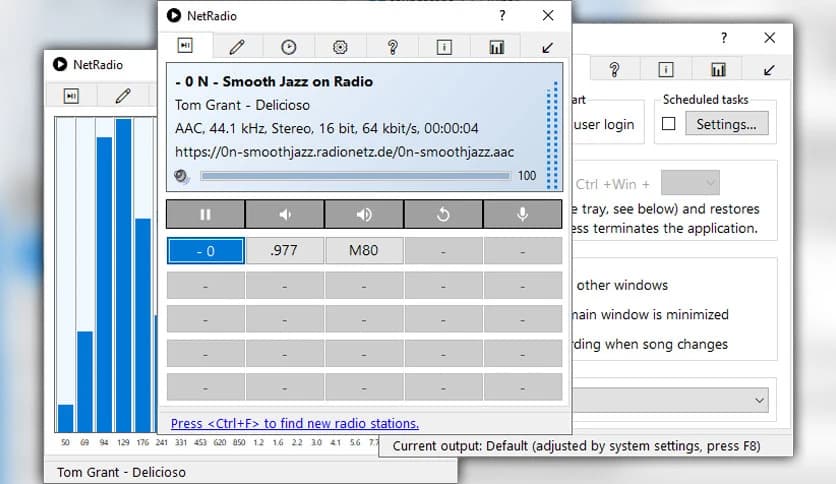Click the 'Current output: Default' status bar
The height and width of the screenshot is (484, 836).
click(x=576, y=446)
